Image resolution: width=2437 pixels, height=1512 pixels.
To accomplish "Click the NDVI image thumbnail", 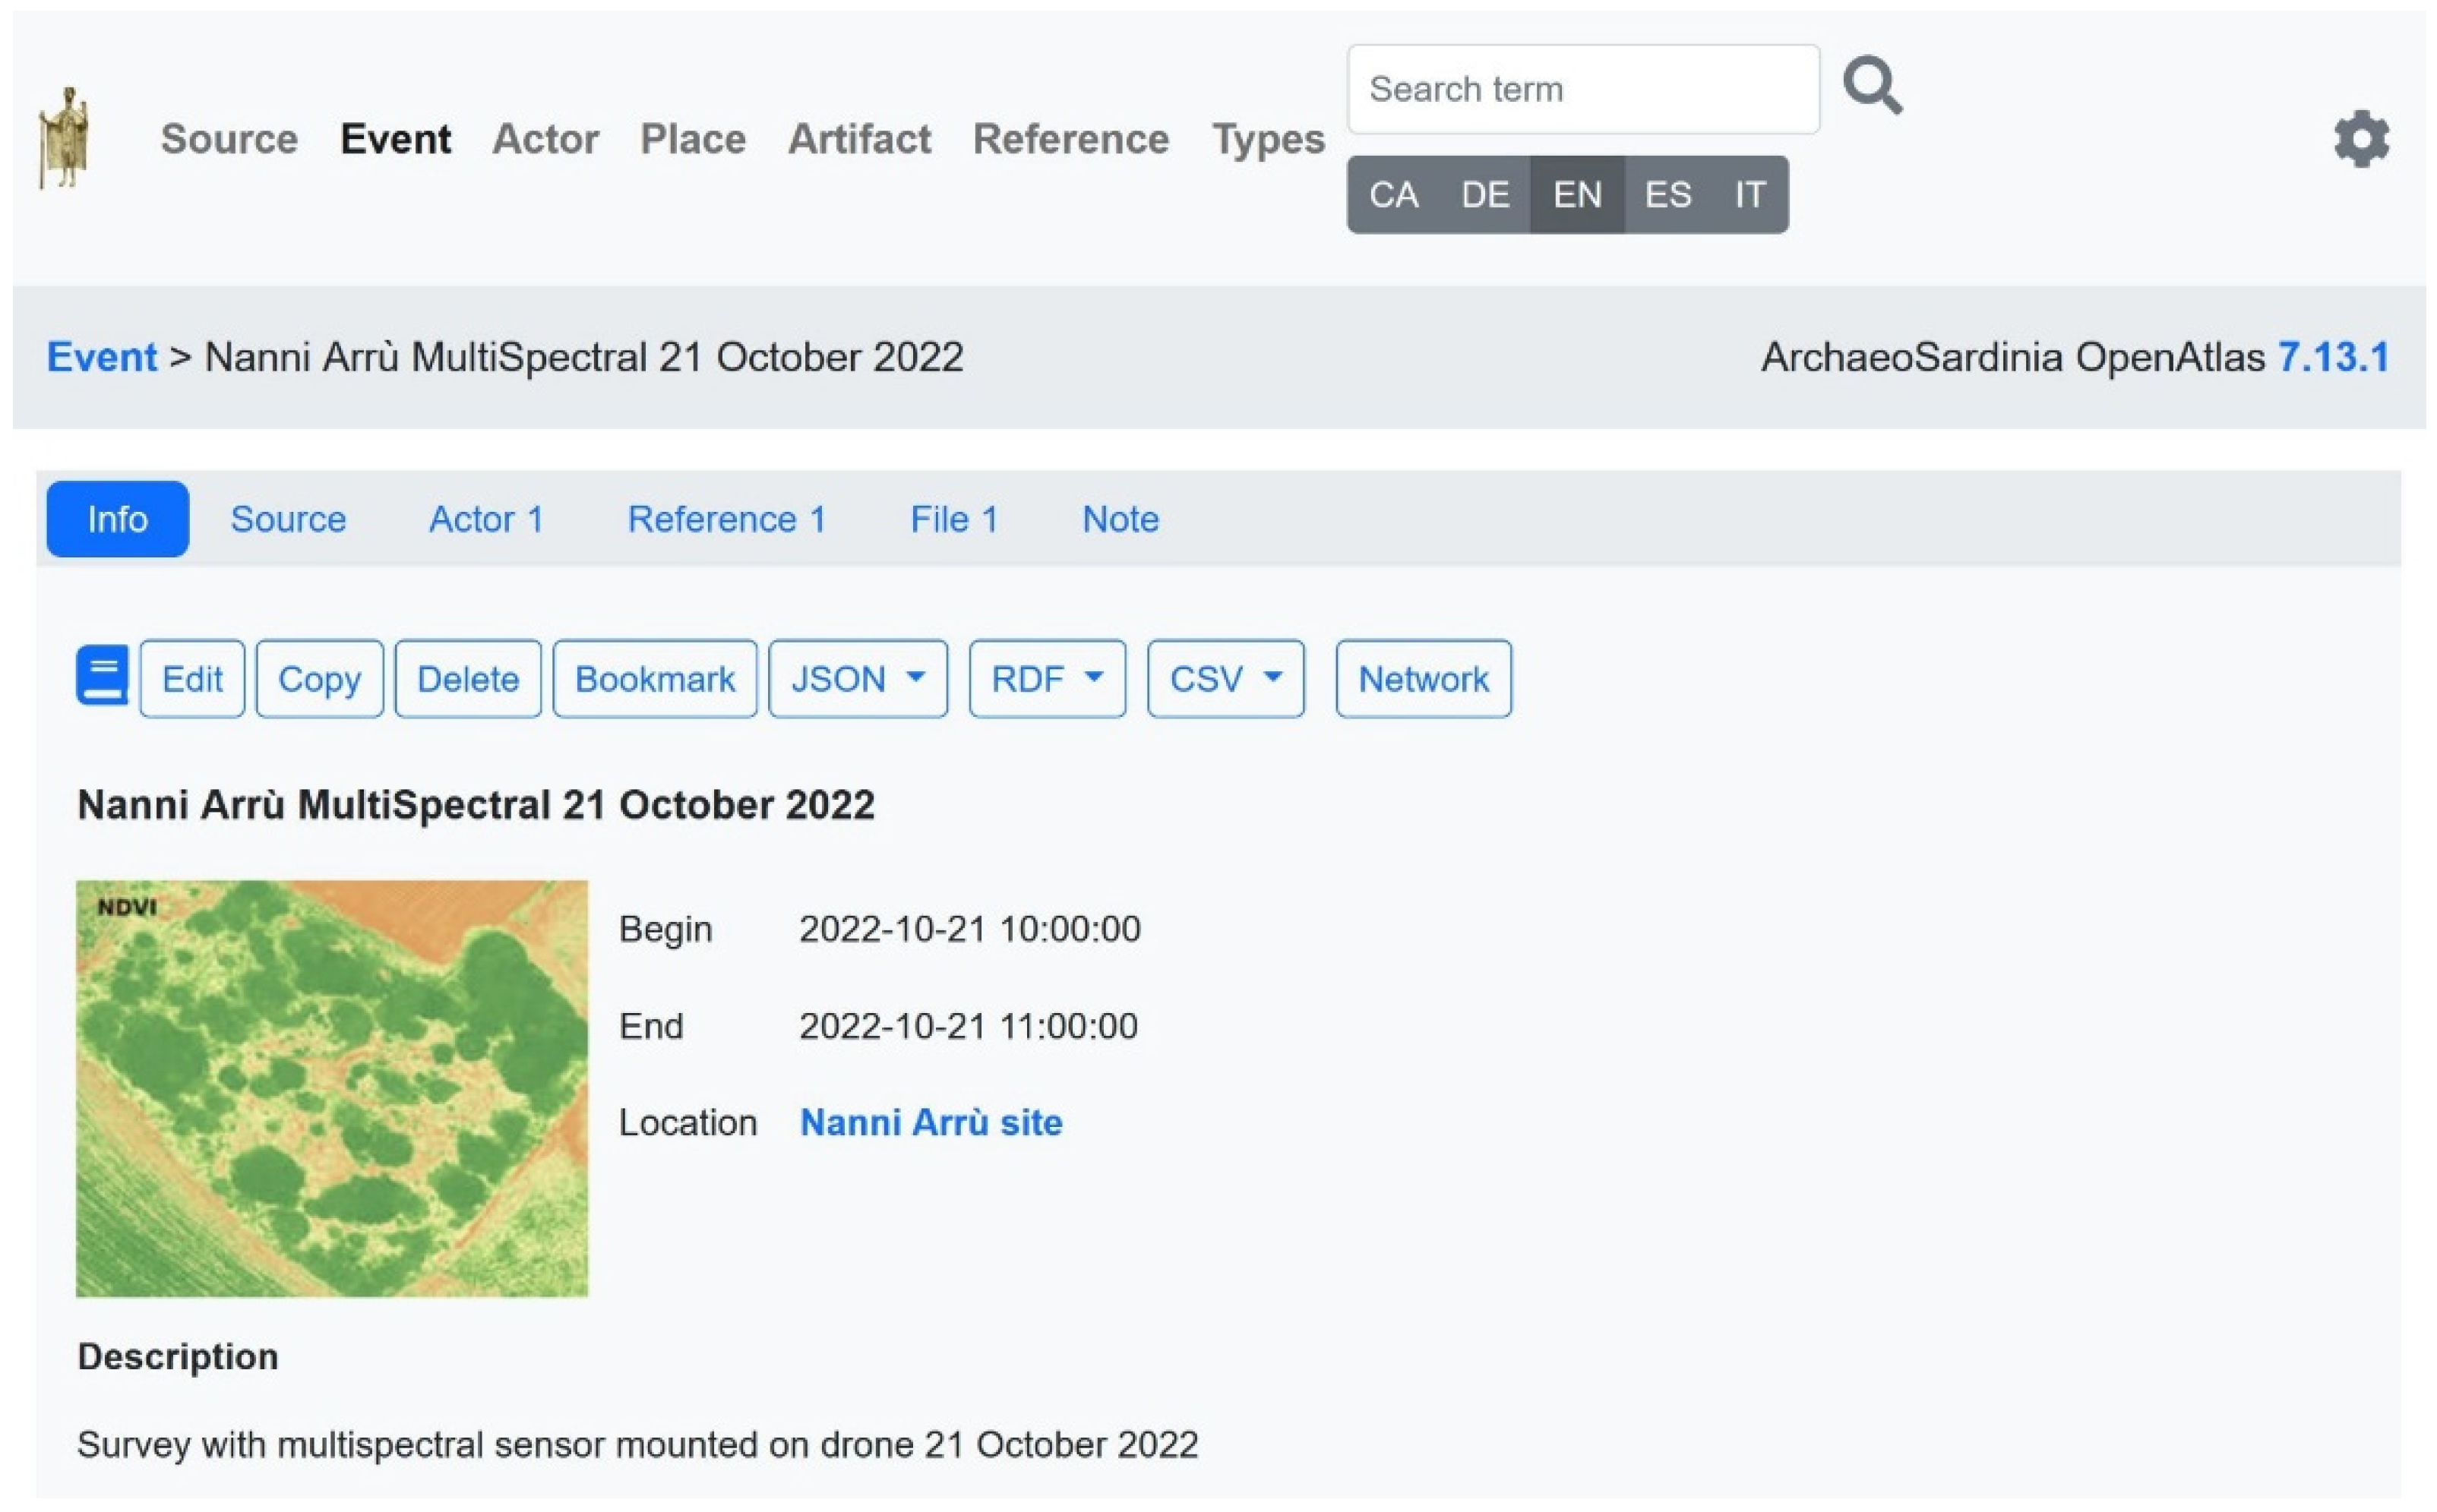I will click(332, 1088).
